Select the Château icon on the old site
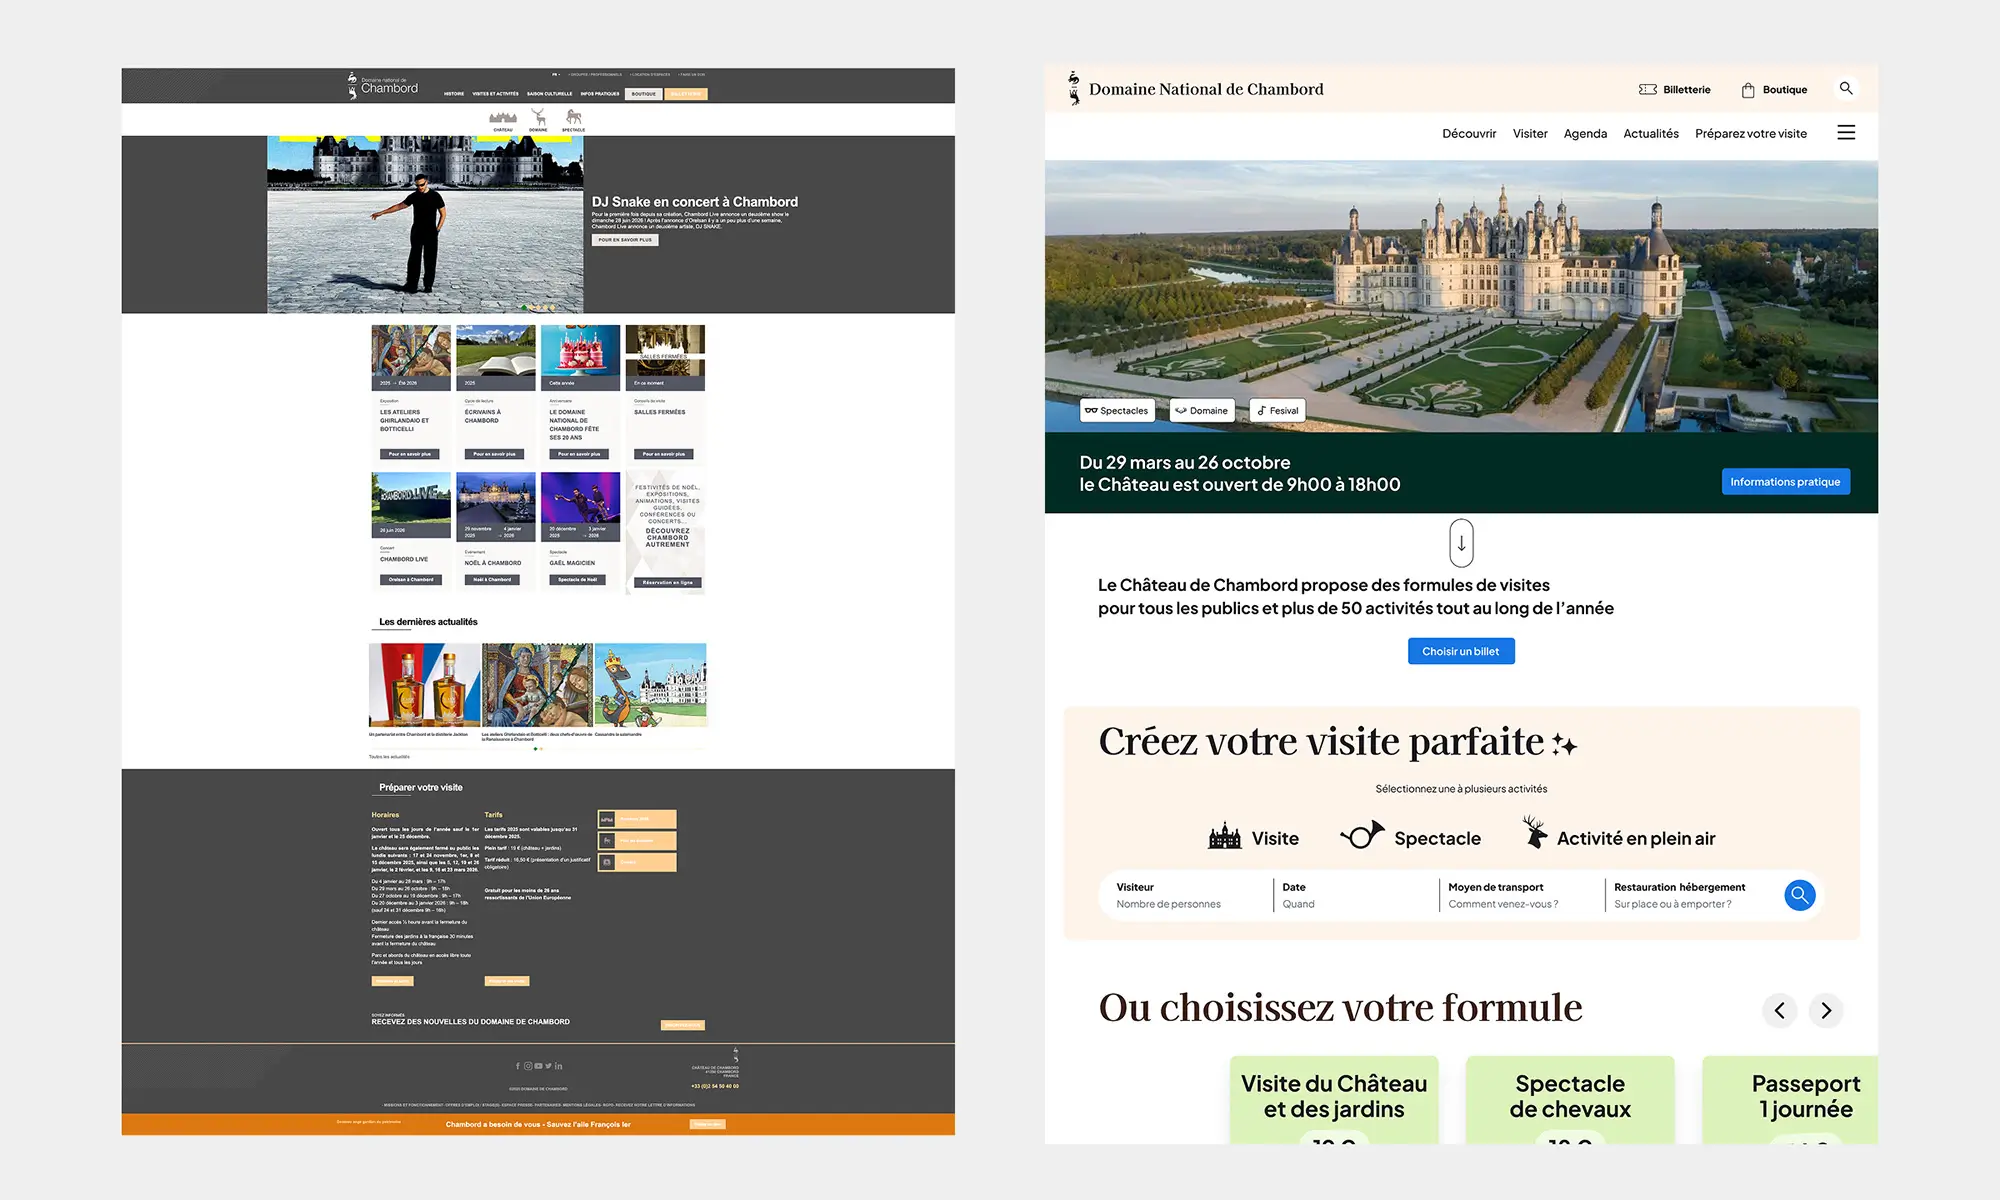This screenshot has height=1200, width=2000. point(504,118)
